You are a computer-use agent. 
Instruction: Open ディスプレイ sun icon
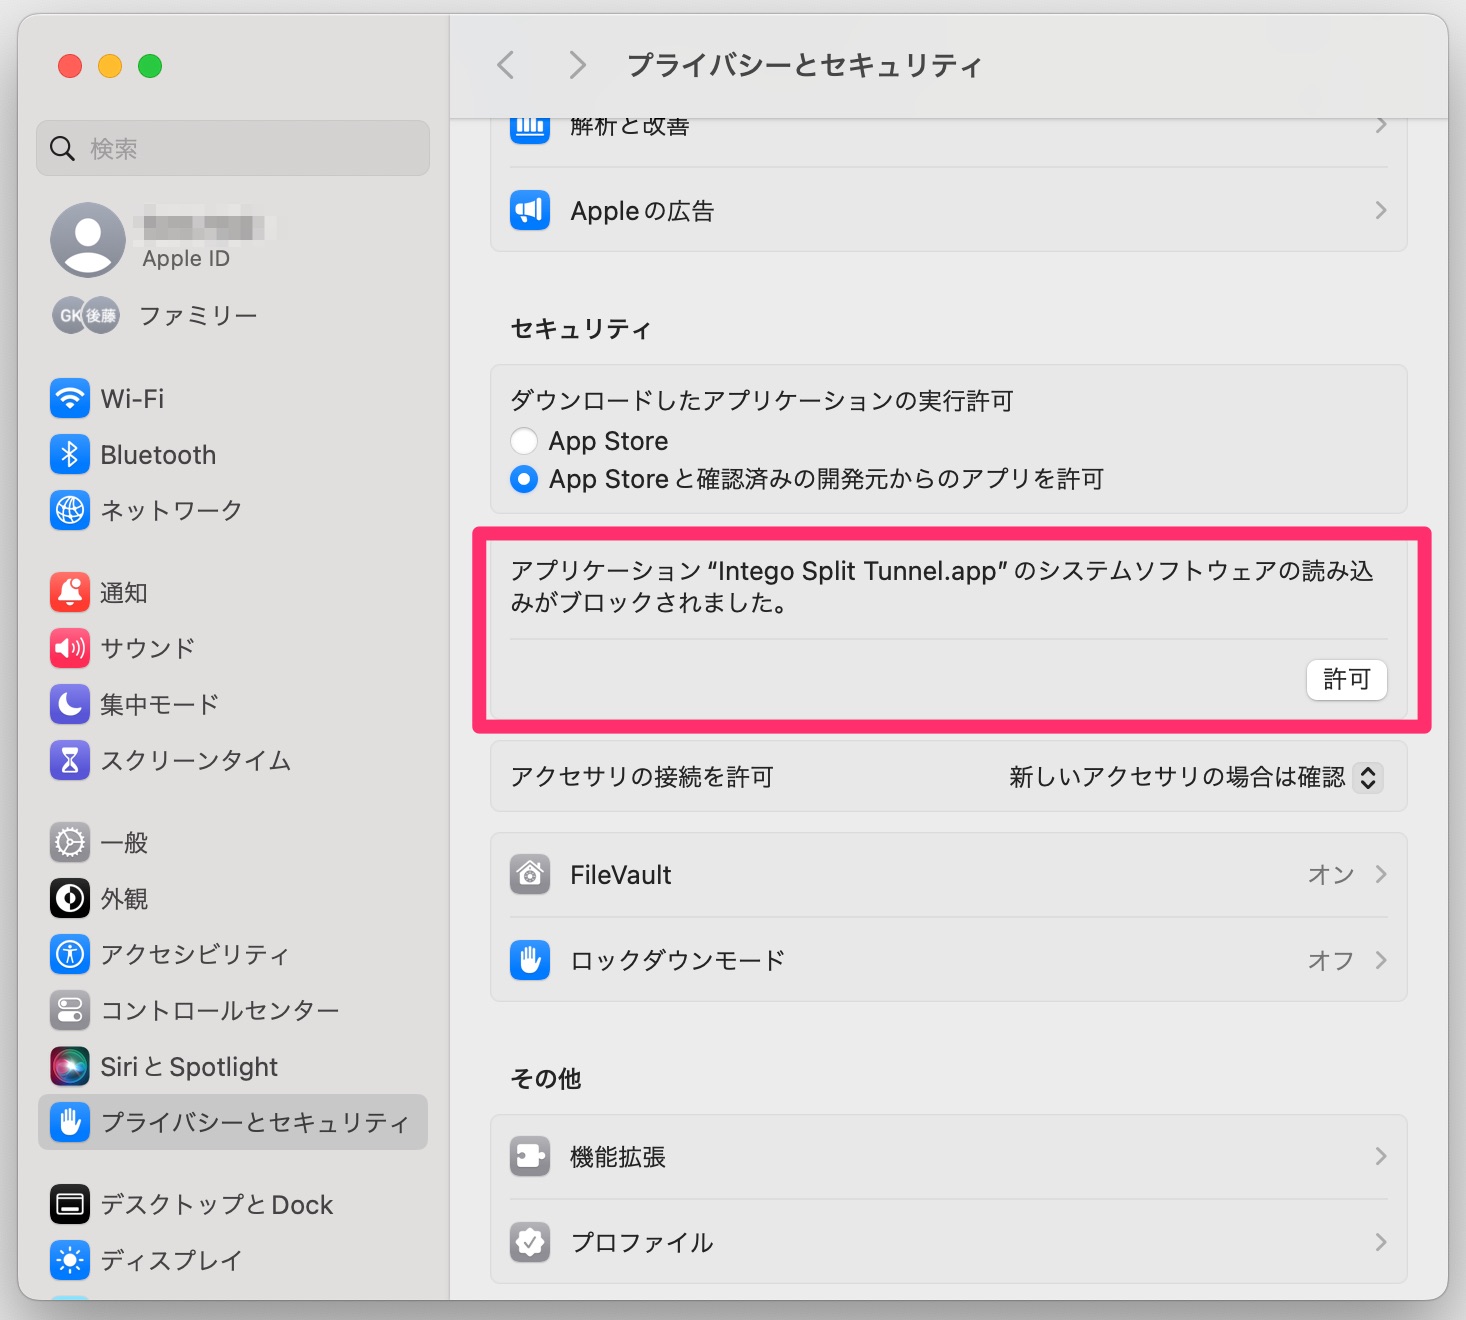click(x=70, y=1261)
